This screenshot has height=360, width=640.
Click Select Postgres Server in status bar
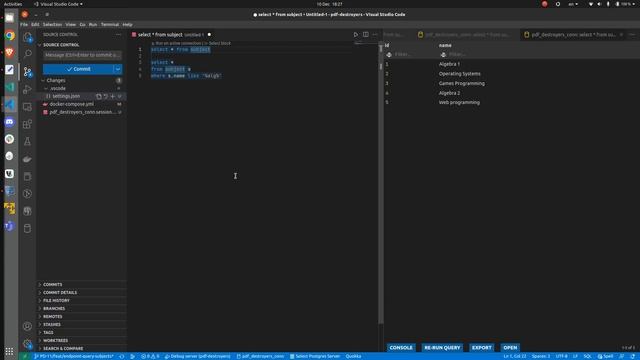point(315,356)
